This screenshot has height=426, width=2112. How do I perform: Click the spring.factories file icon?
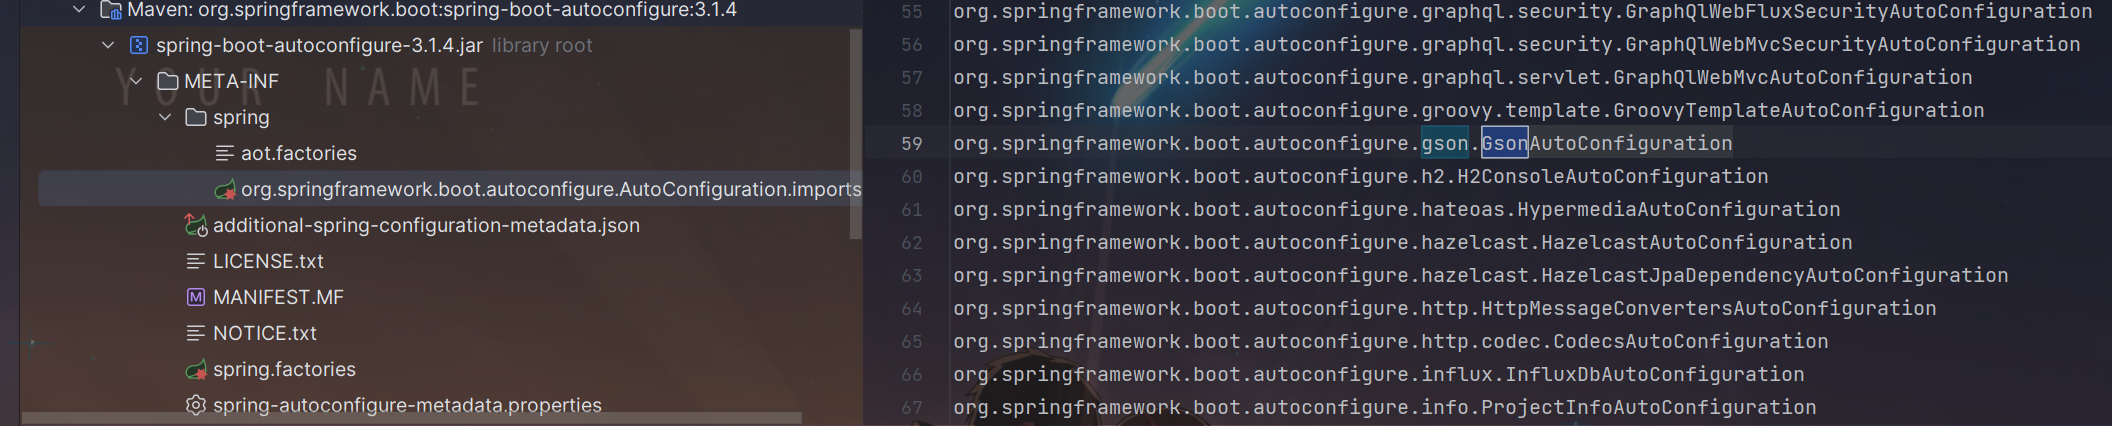[196, 370]
